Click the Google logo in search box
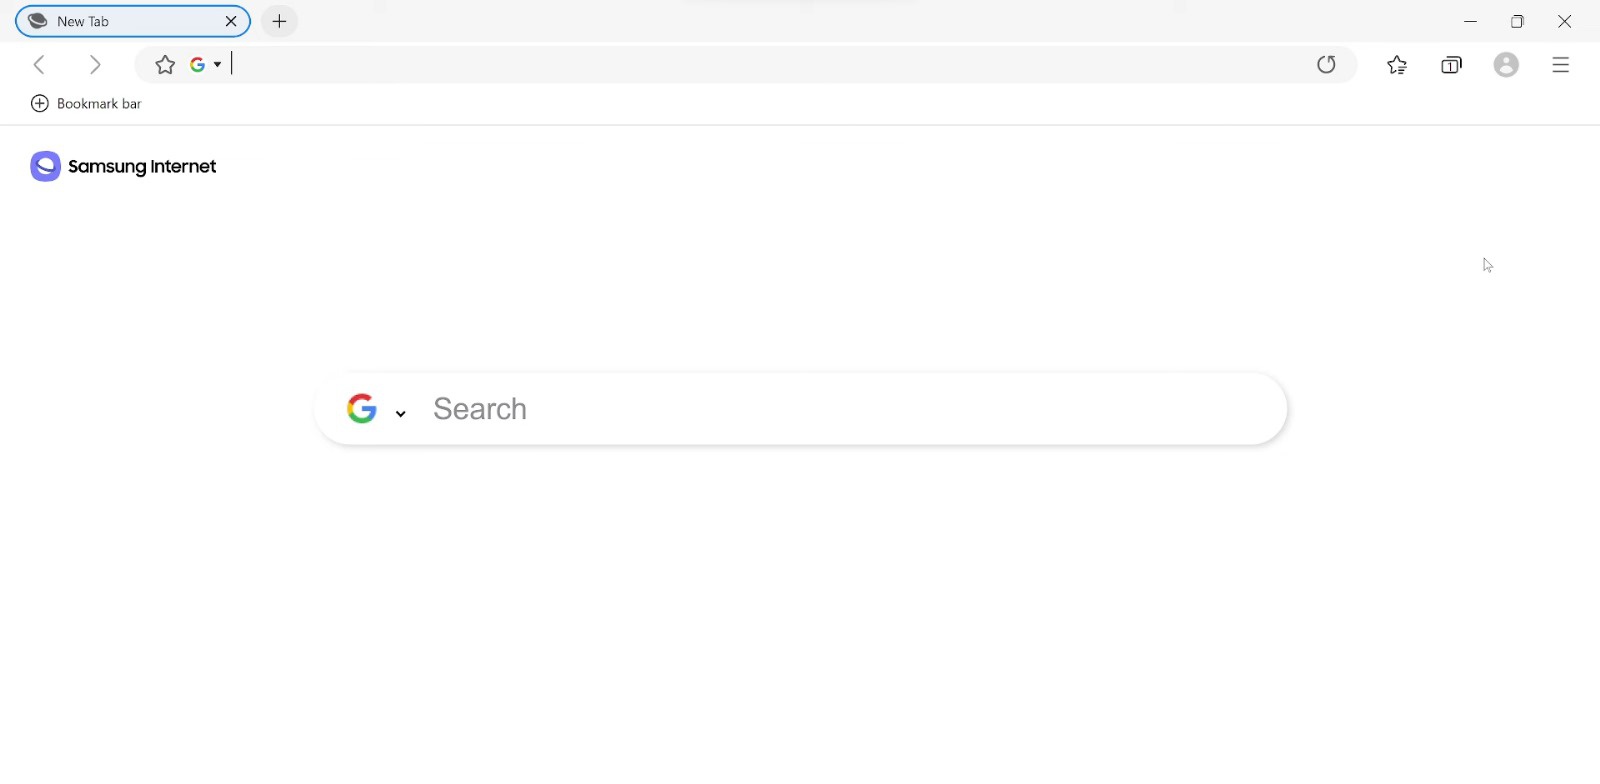1600x784 pixels. (x=362, y=408)
